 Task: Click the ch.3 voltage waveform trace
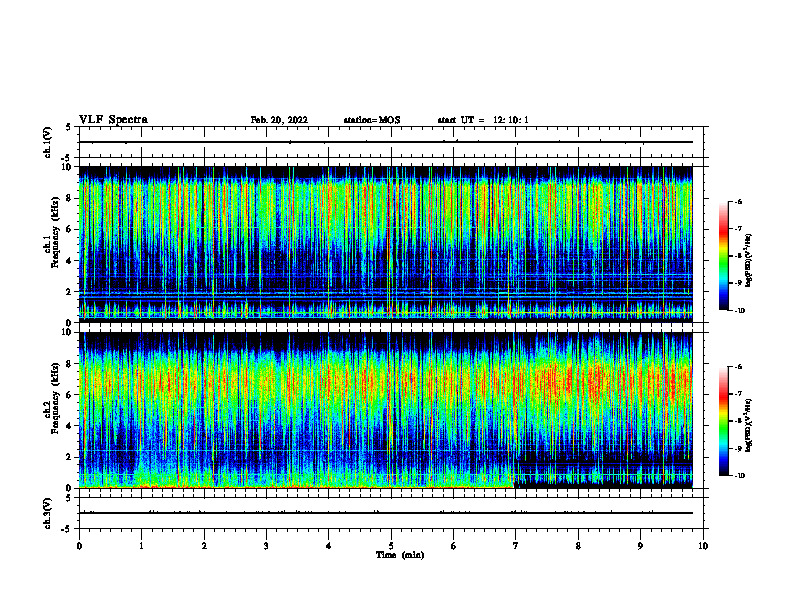(x=386, y=513)
